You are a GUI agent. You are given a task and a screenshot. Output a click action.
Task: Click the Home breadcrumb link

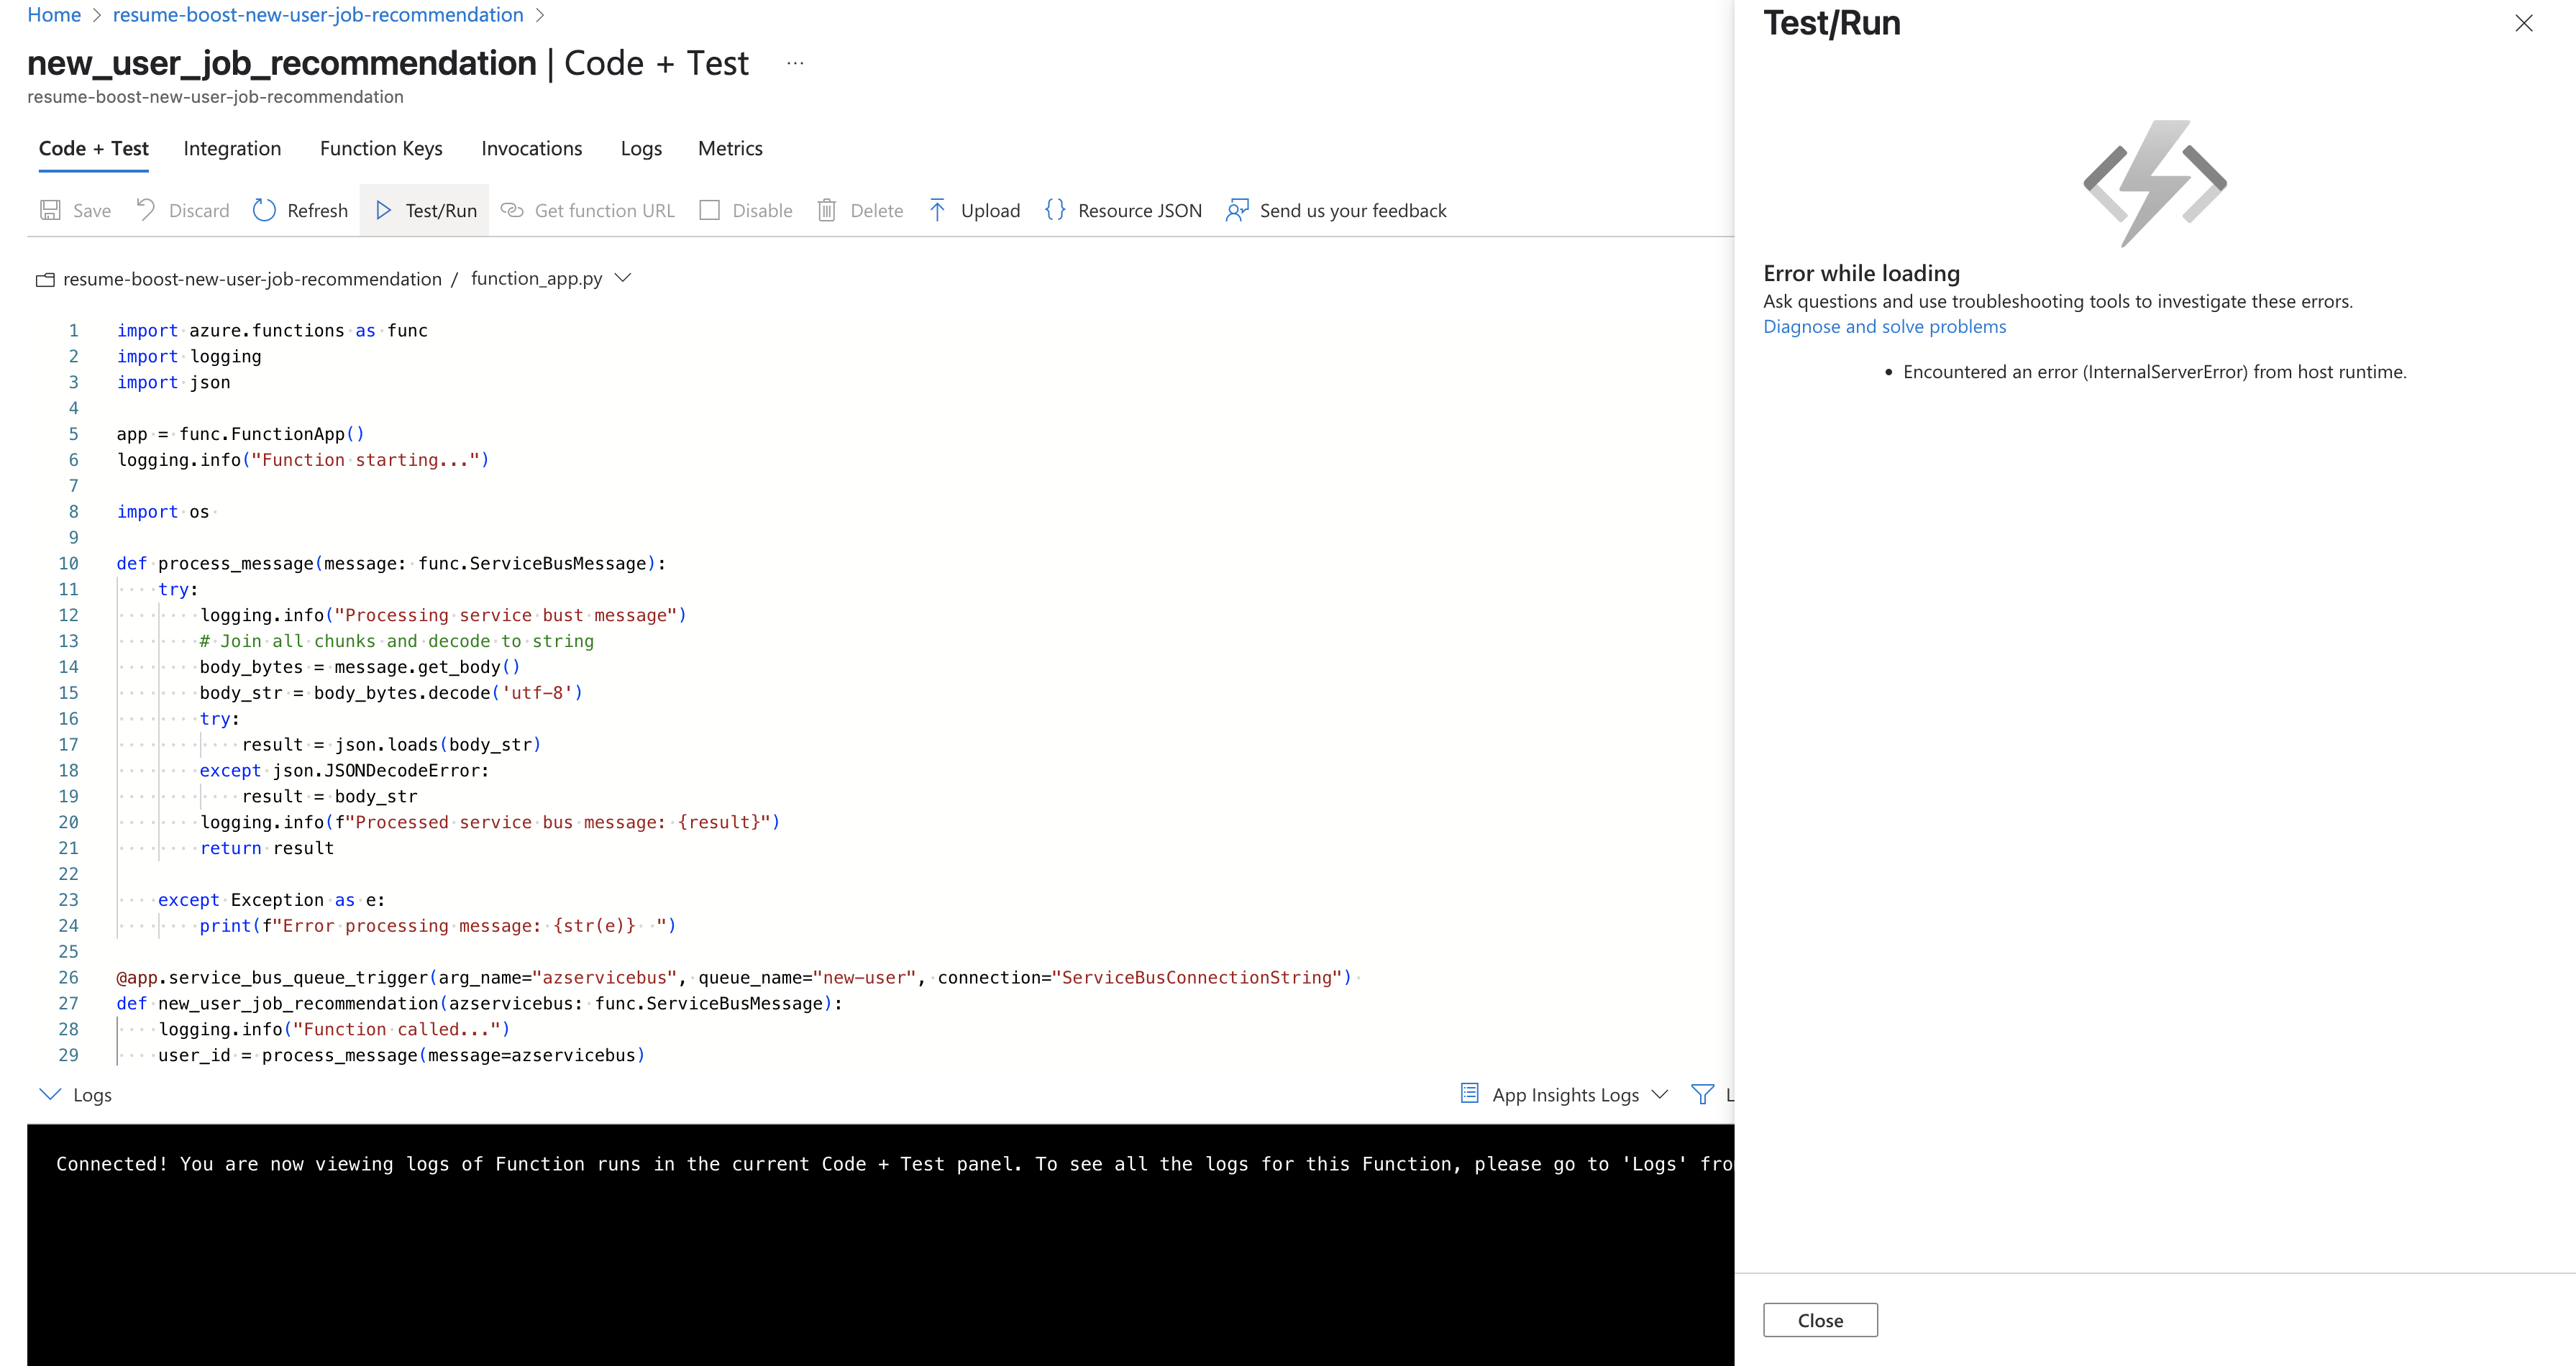coord(54,15)
